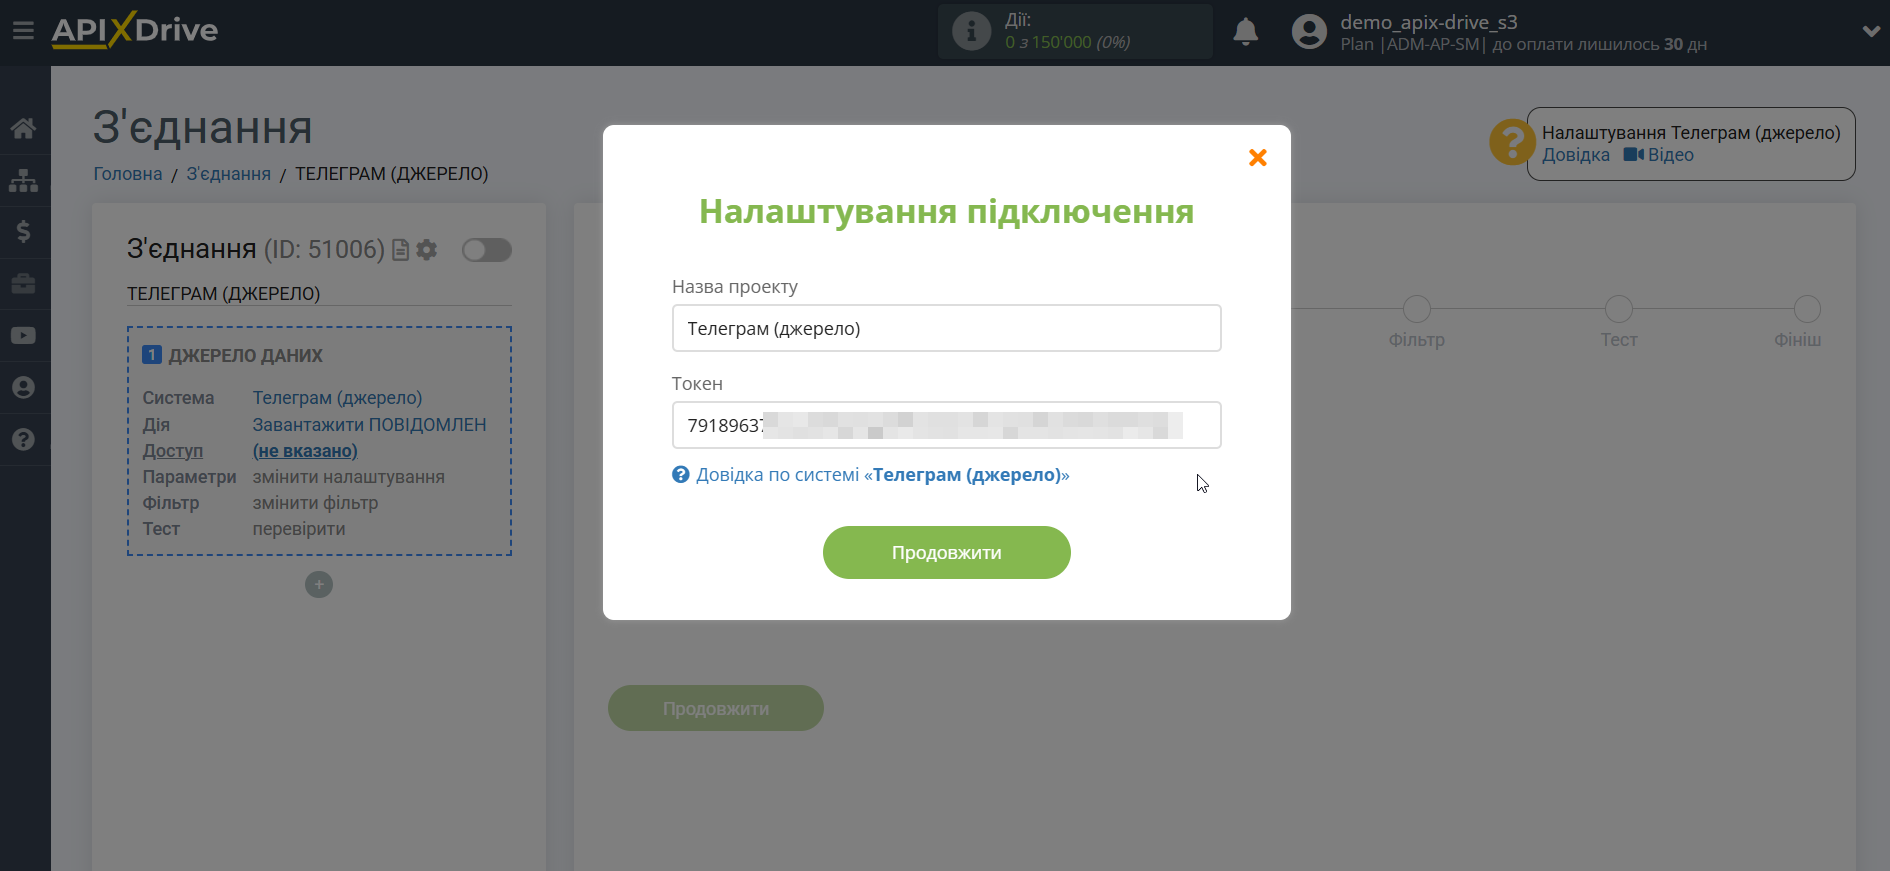Open the help question icon in sidebar
The width and height of the screenshot is (1890, 871).
click(23, 440)
